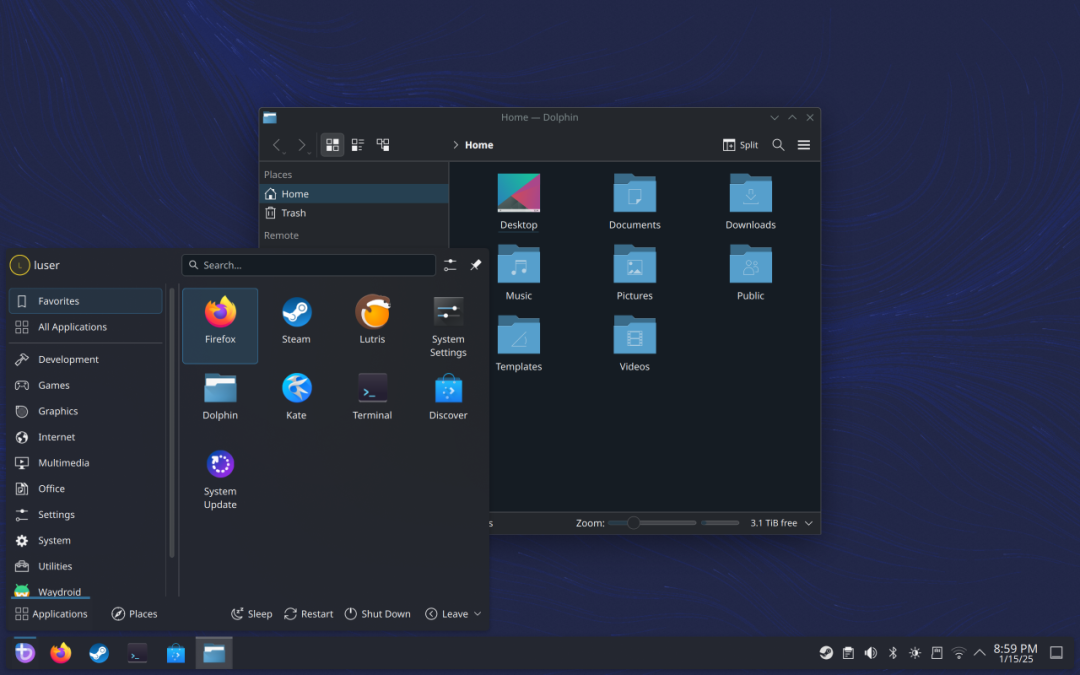Select the All Applications category
This screenshot has width=1080, height=675.
point(85,327)
